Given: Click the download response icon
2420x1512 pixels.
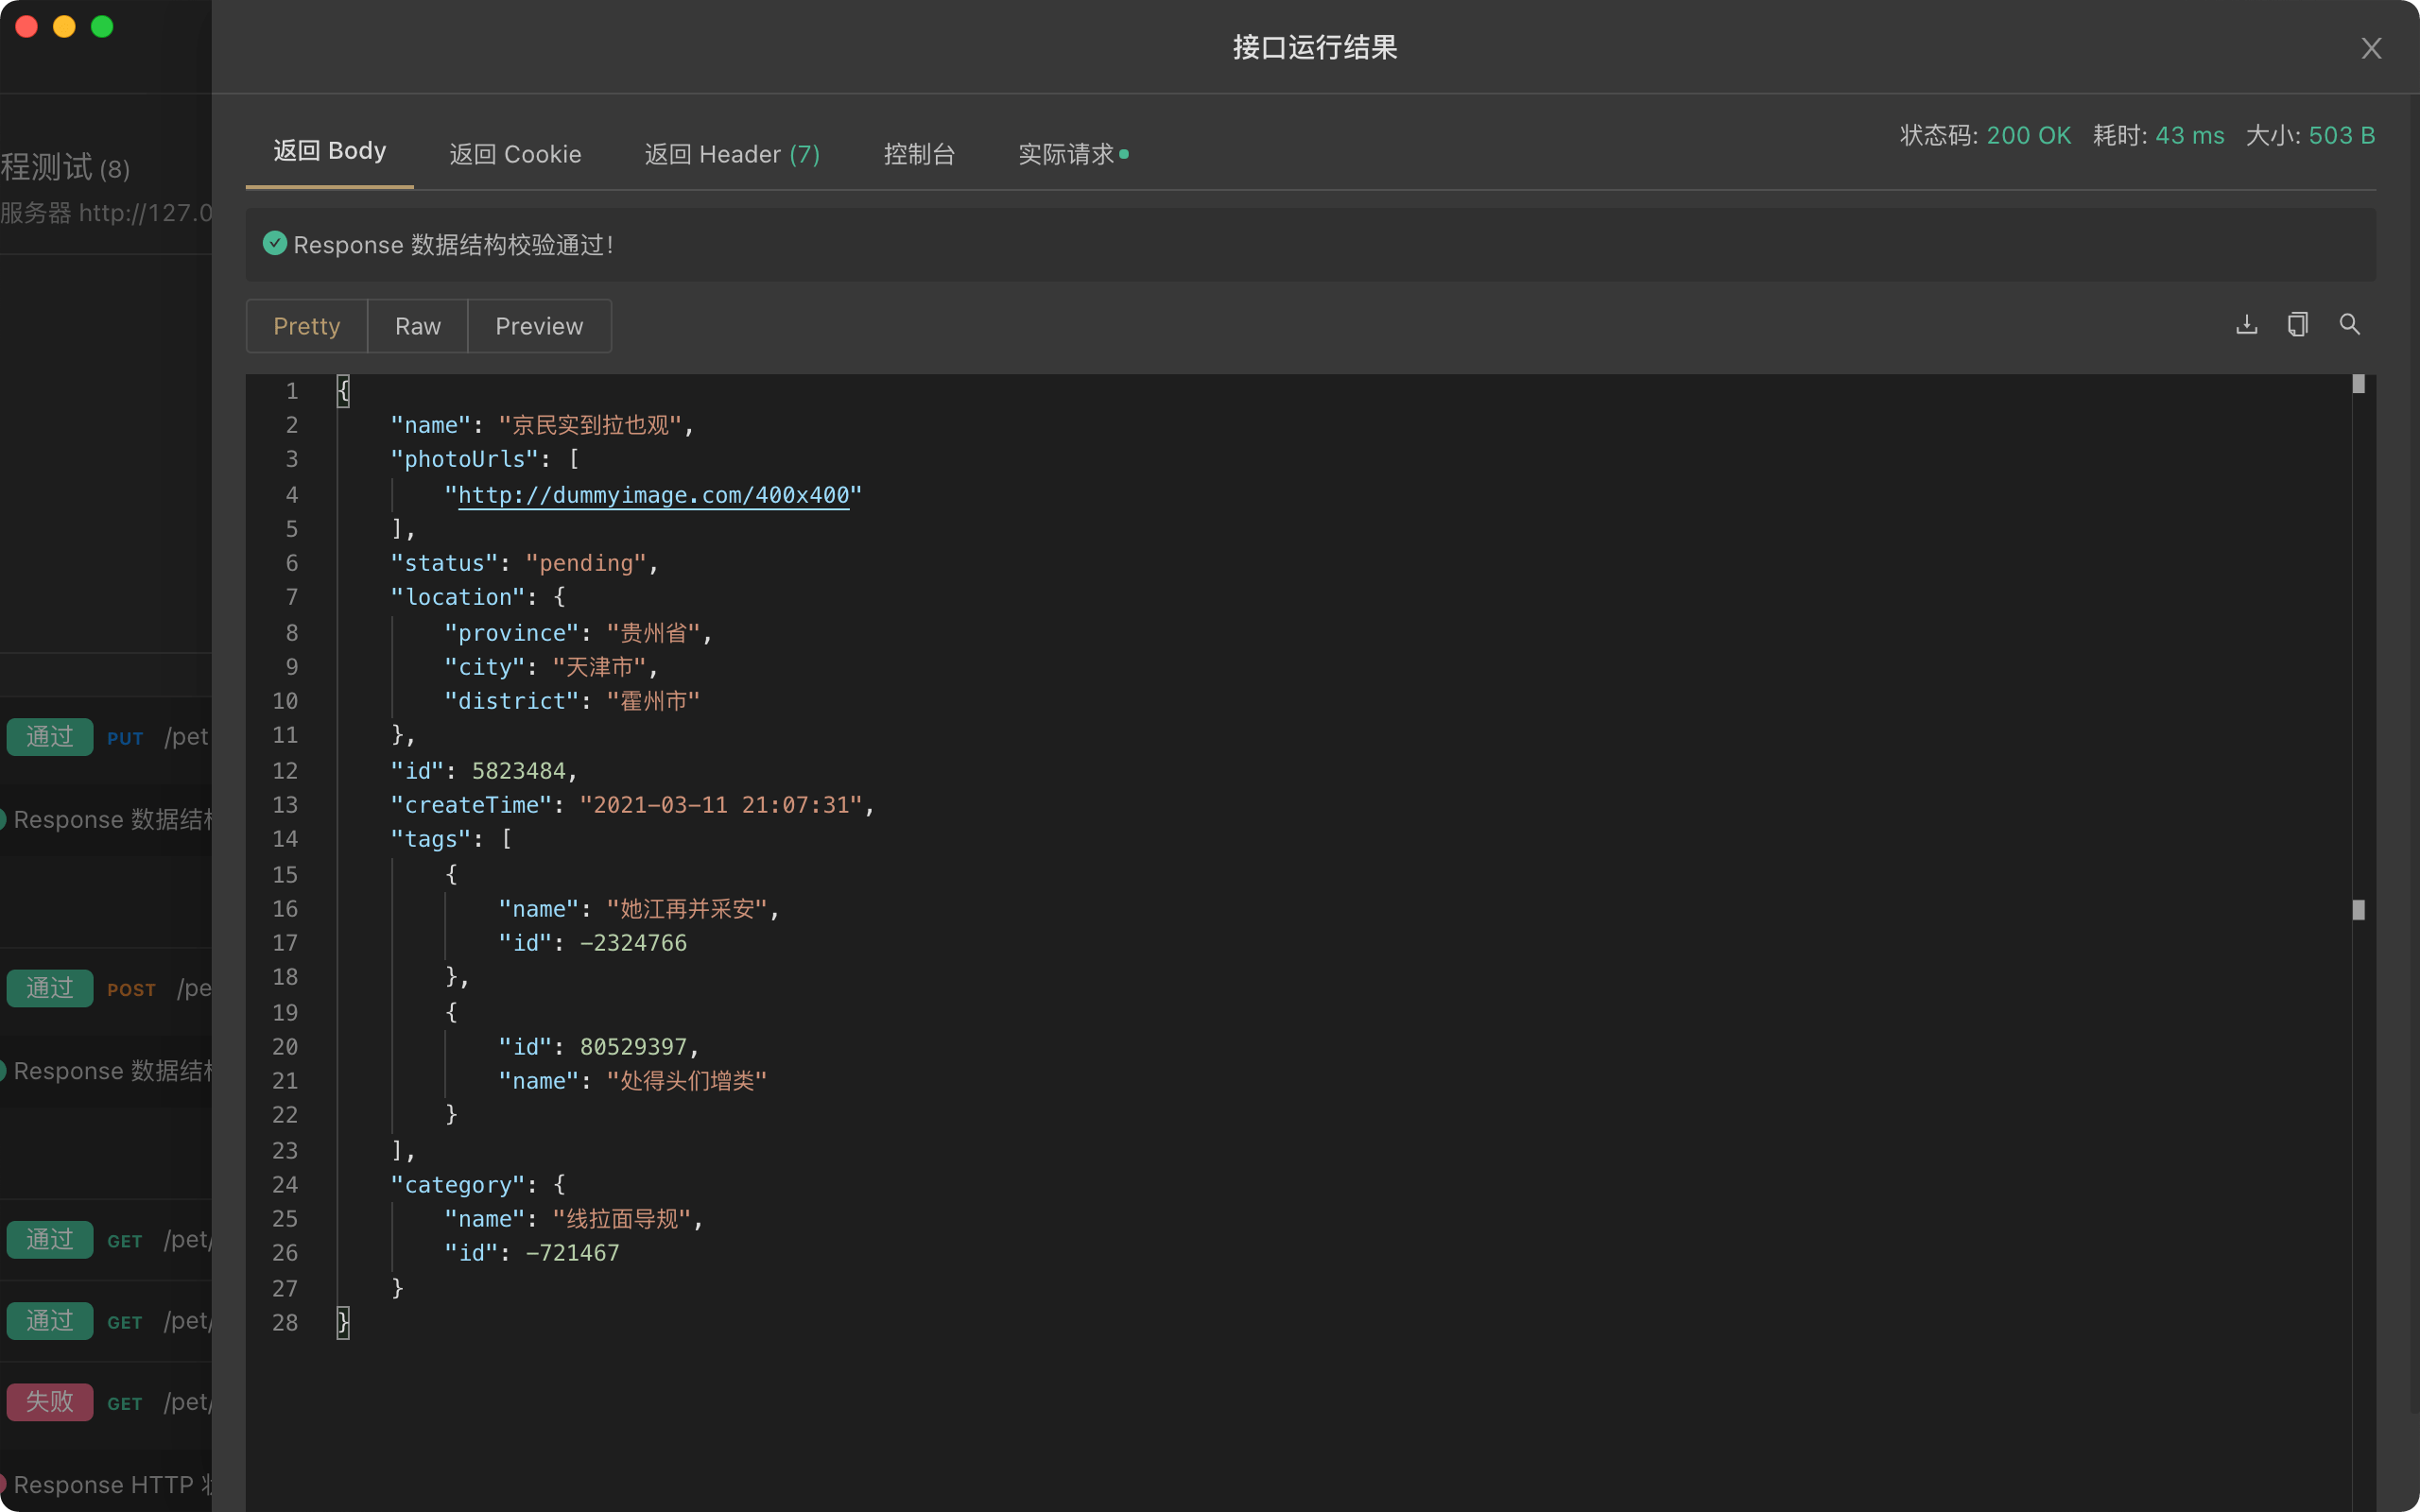Looking at the screenshot, I should [2246, 325].
